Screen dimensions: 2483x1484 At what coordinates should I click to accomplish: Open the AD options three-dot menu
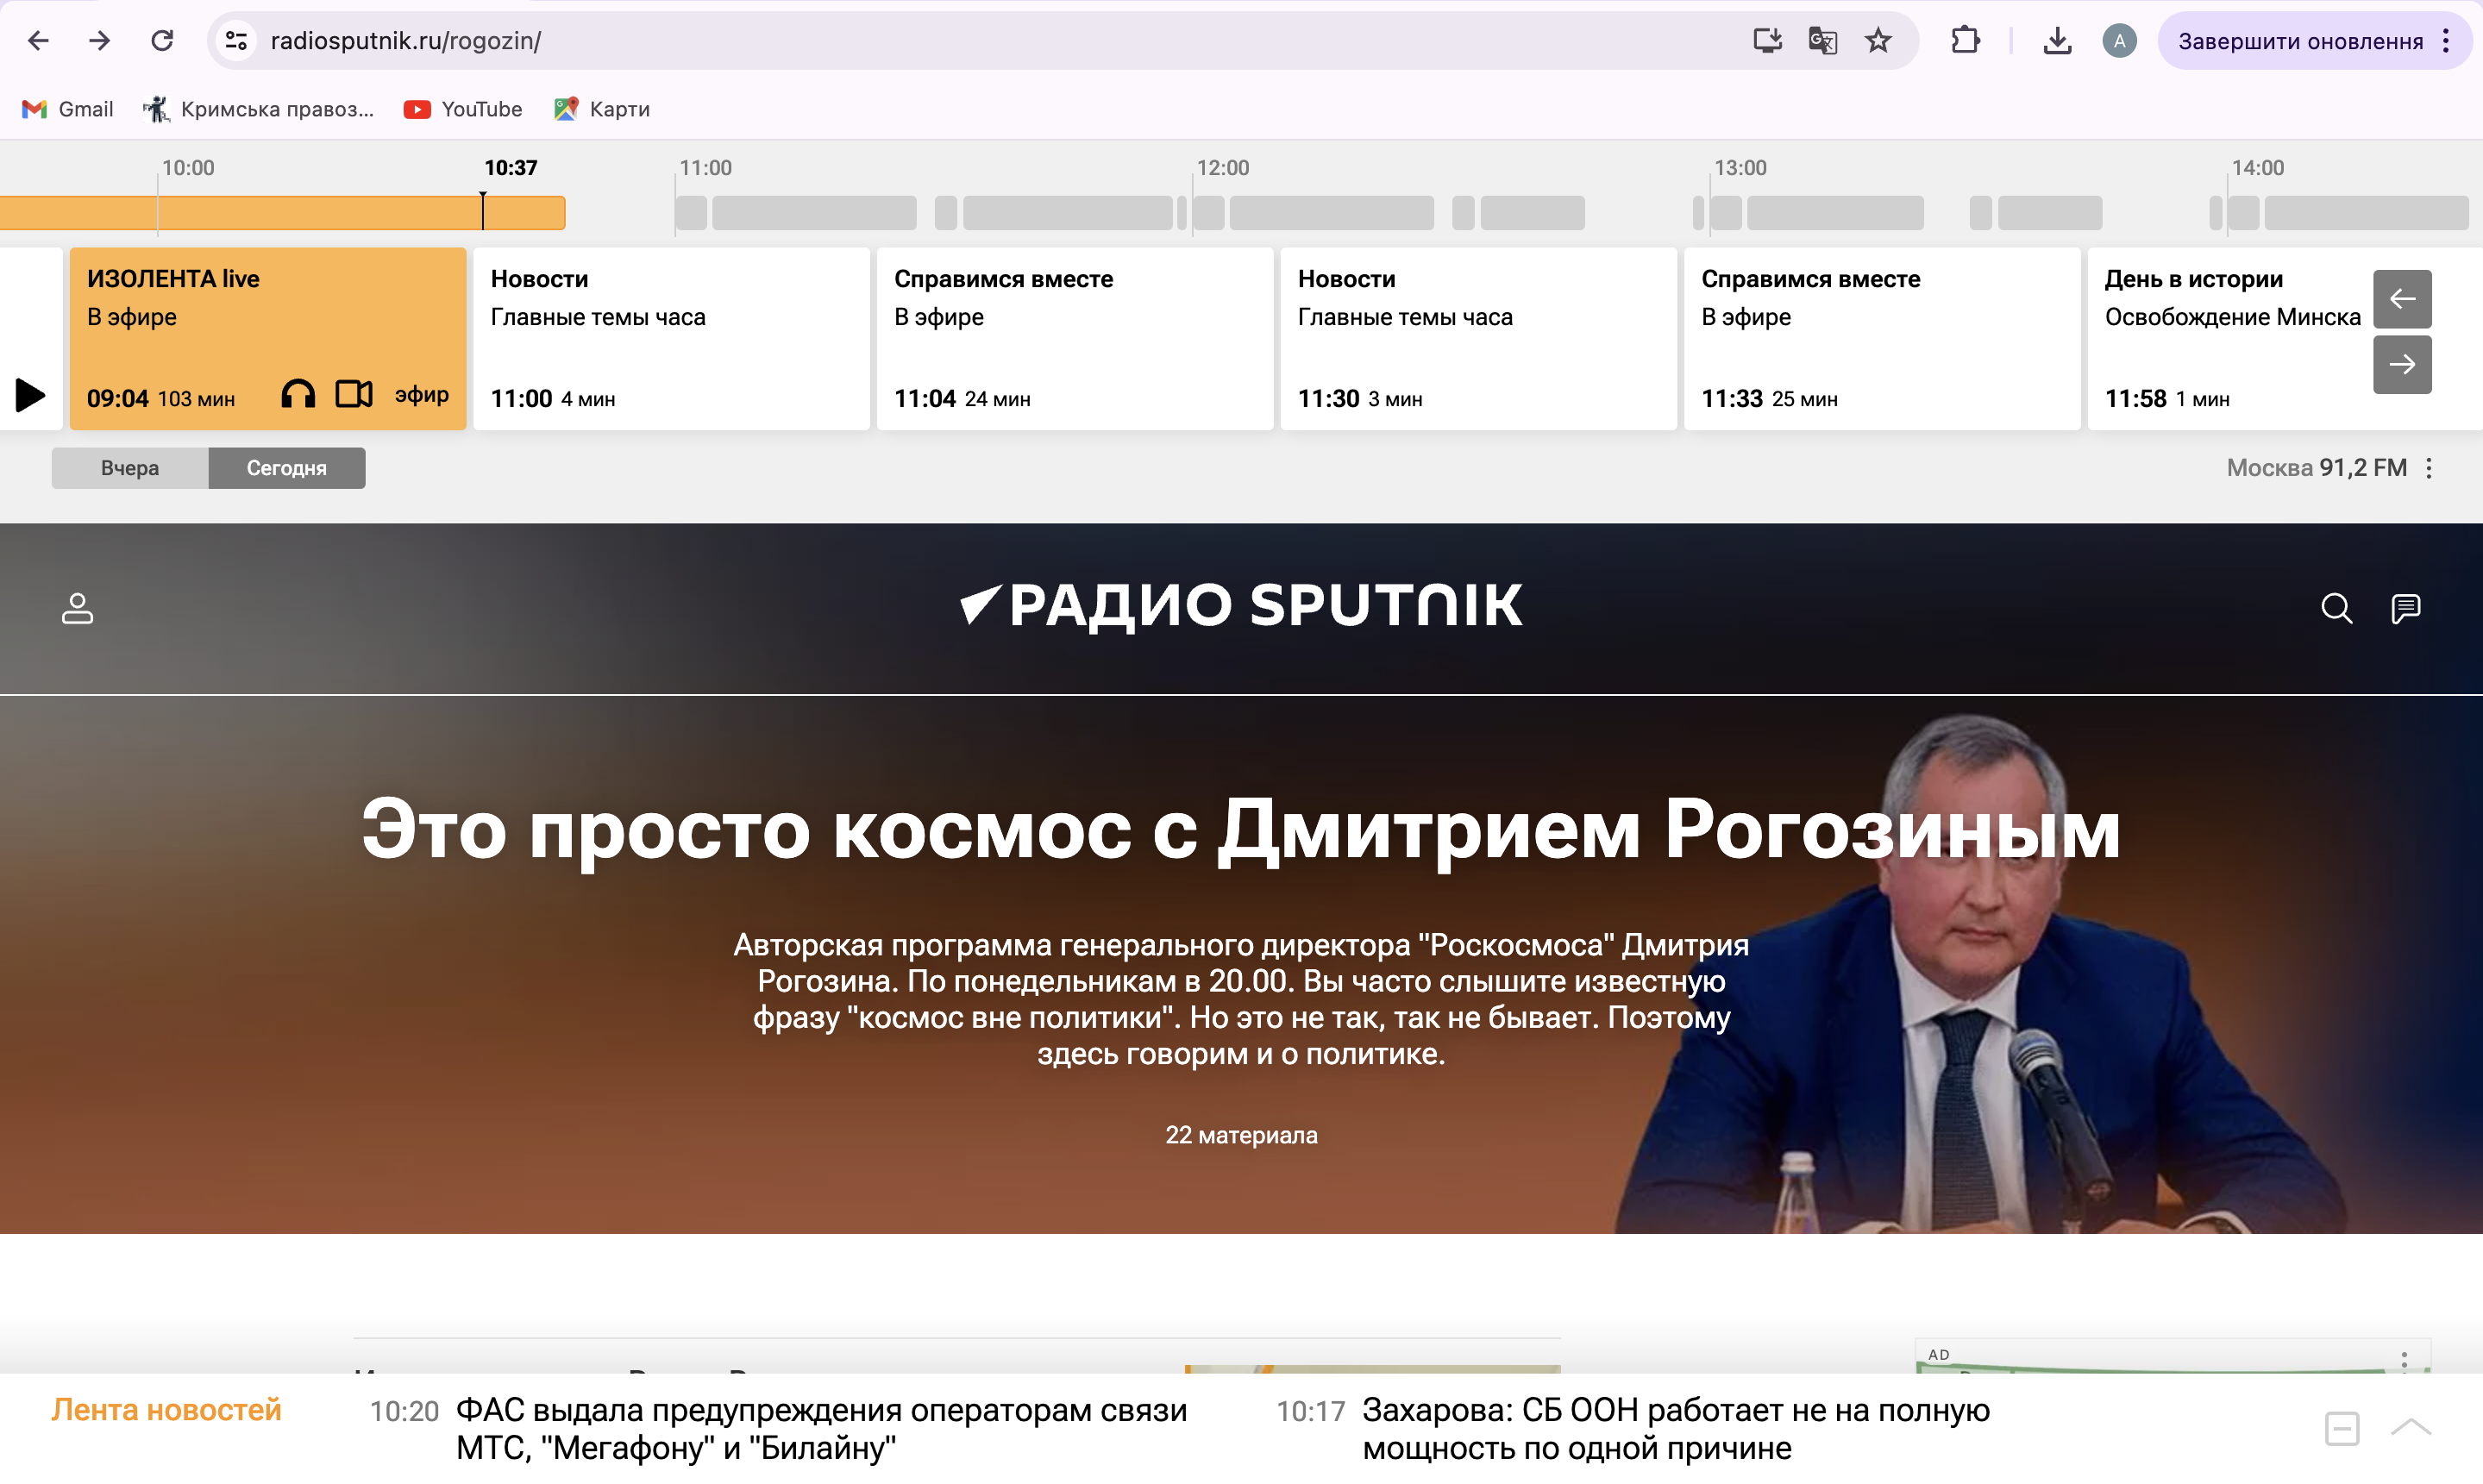click(x=2404, y=1360)
